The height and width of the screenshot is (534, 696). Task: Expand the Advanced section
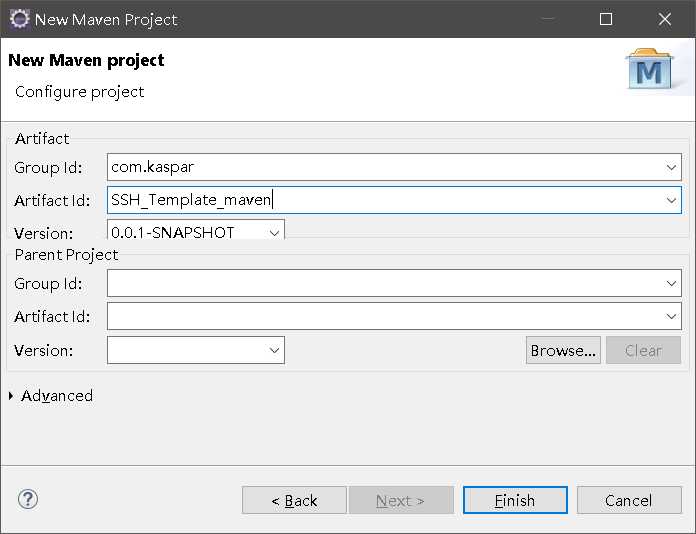[11, 396]
